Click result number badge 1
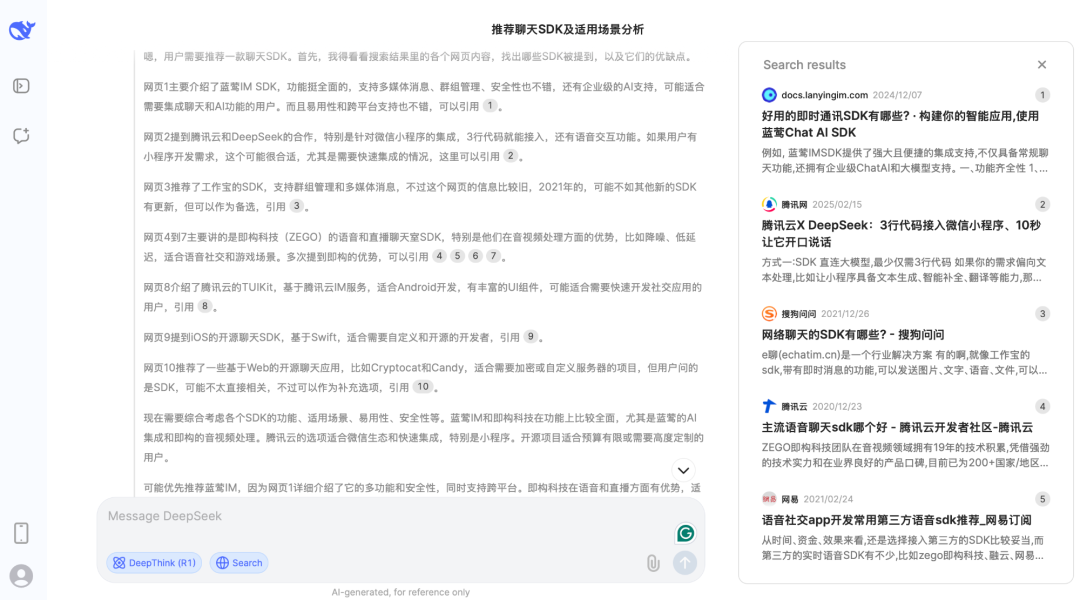 tap(1042, 95)
